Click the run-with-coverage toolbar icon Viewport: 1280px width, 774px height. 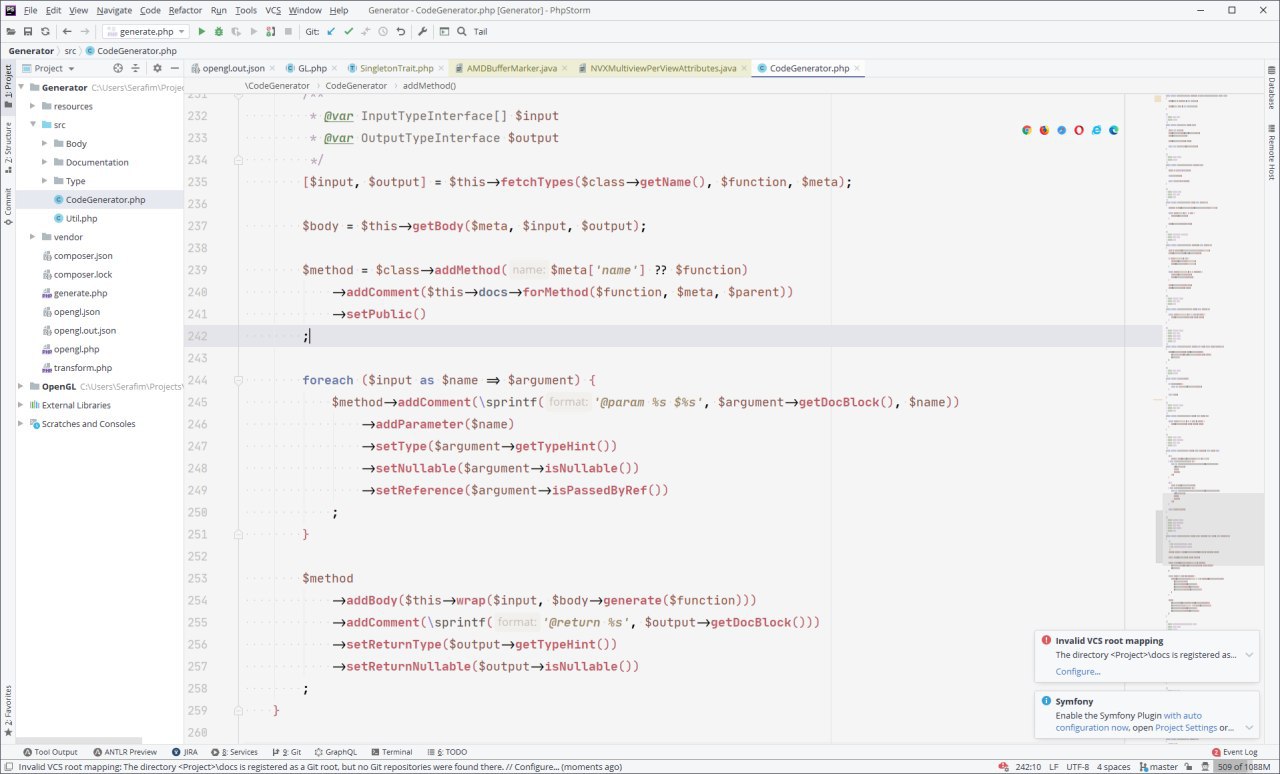click(236, 31)
